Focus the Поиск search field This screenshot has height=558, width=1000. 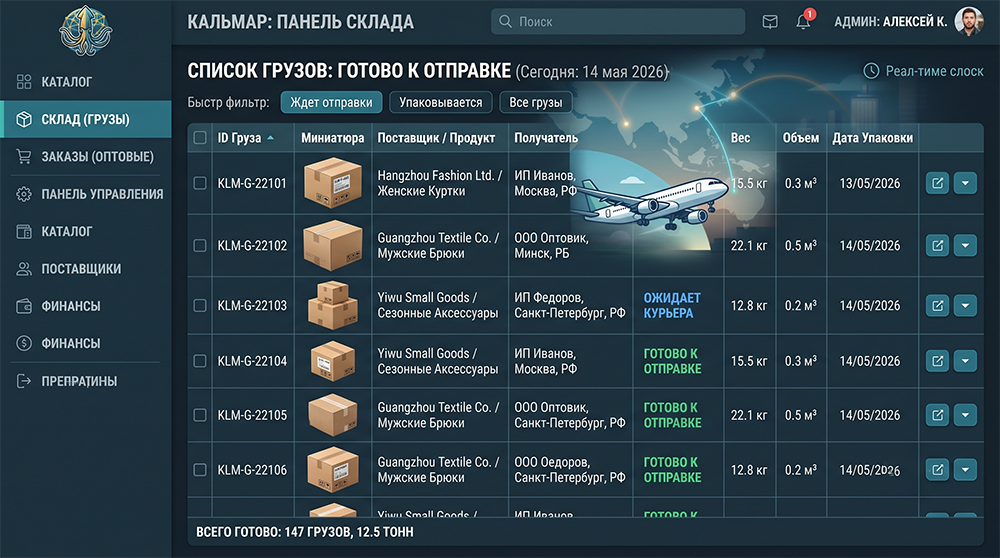[618, 22]
